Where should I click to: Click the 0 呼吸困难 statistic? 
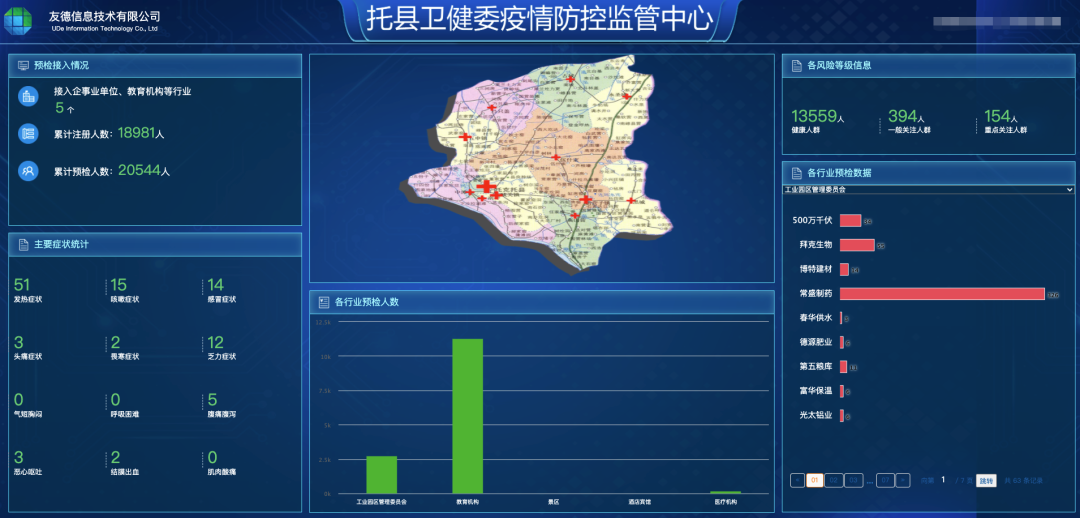(x=125, y=406)
